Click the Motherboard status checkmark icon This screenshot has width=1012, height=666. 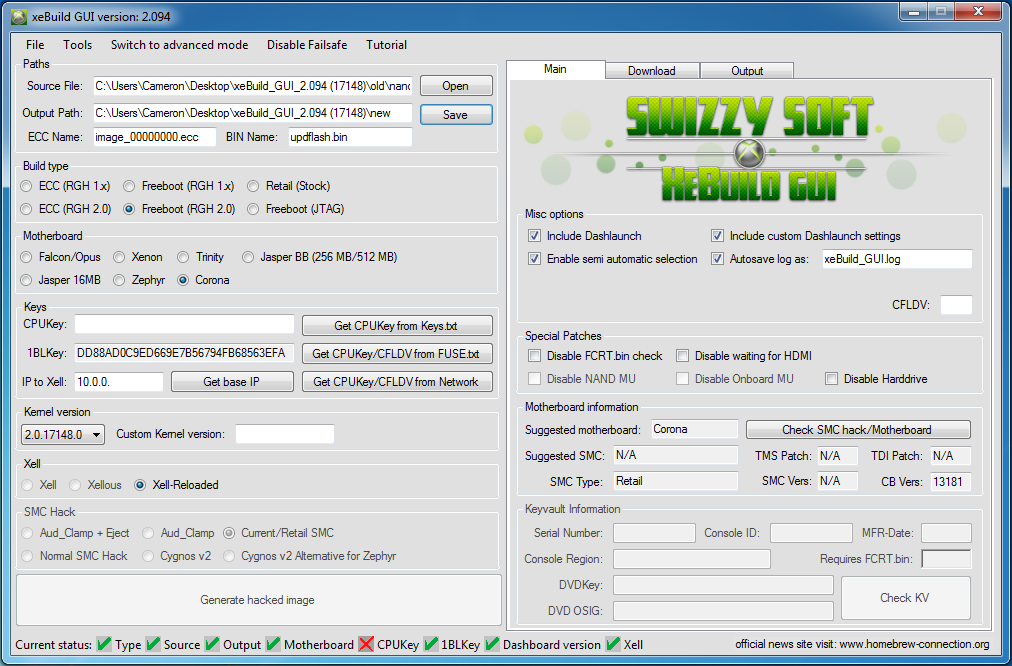coord(271,644)
